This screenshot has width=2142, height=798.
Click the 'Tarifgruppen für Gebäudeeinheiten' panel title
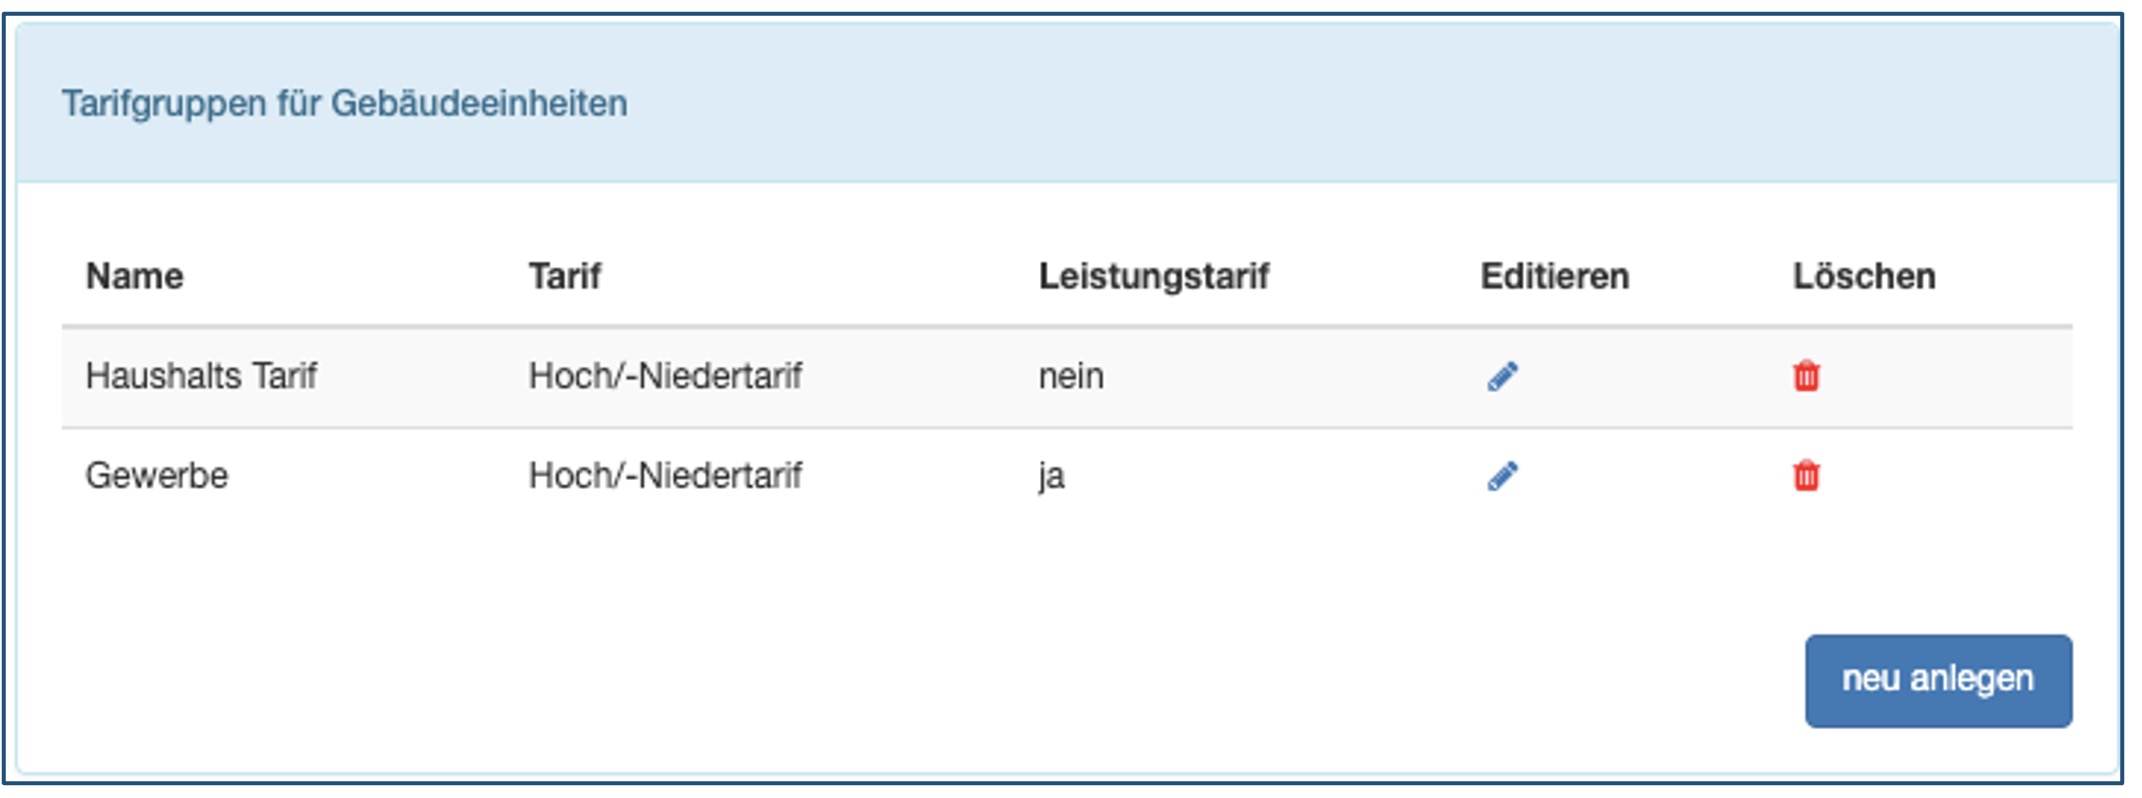(x=345, y=104)
